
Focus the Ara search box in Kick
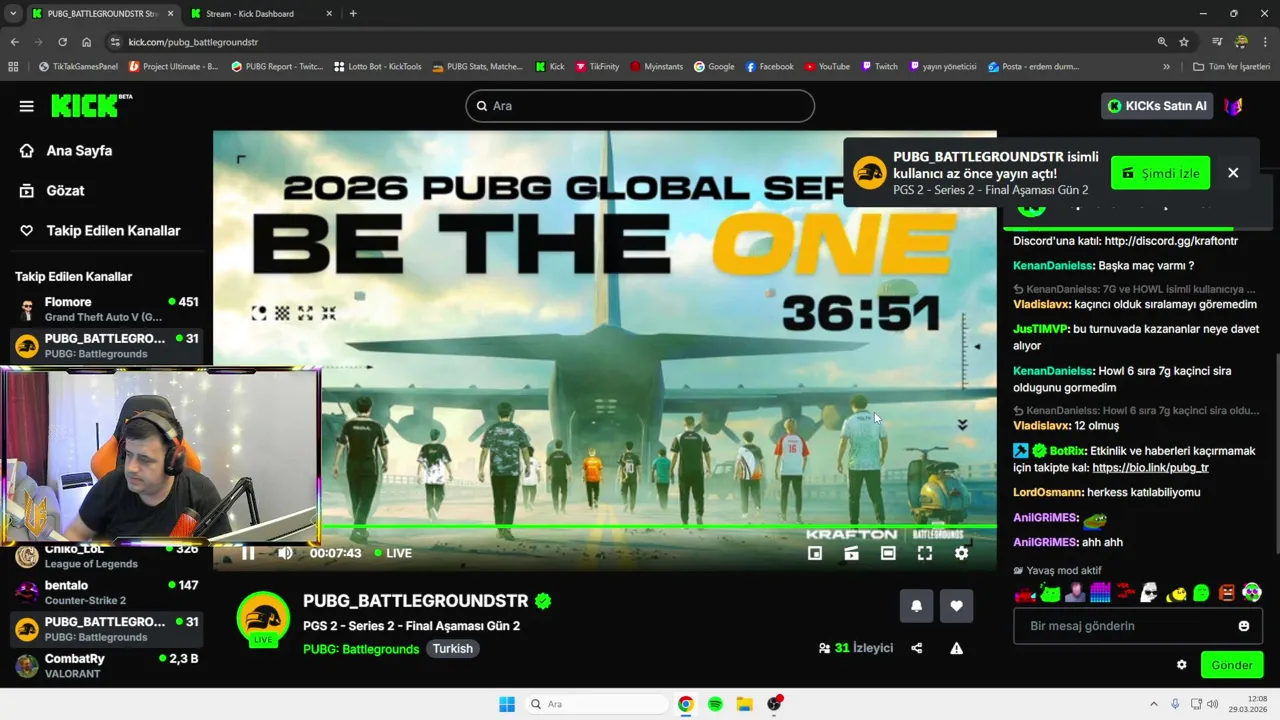(x=640, y=106)
